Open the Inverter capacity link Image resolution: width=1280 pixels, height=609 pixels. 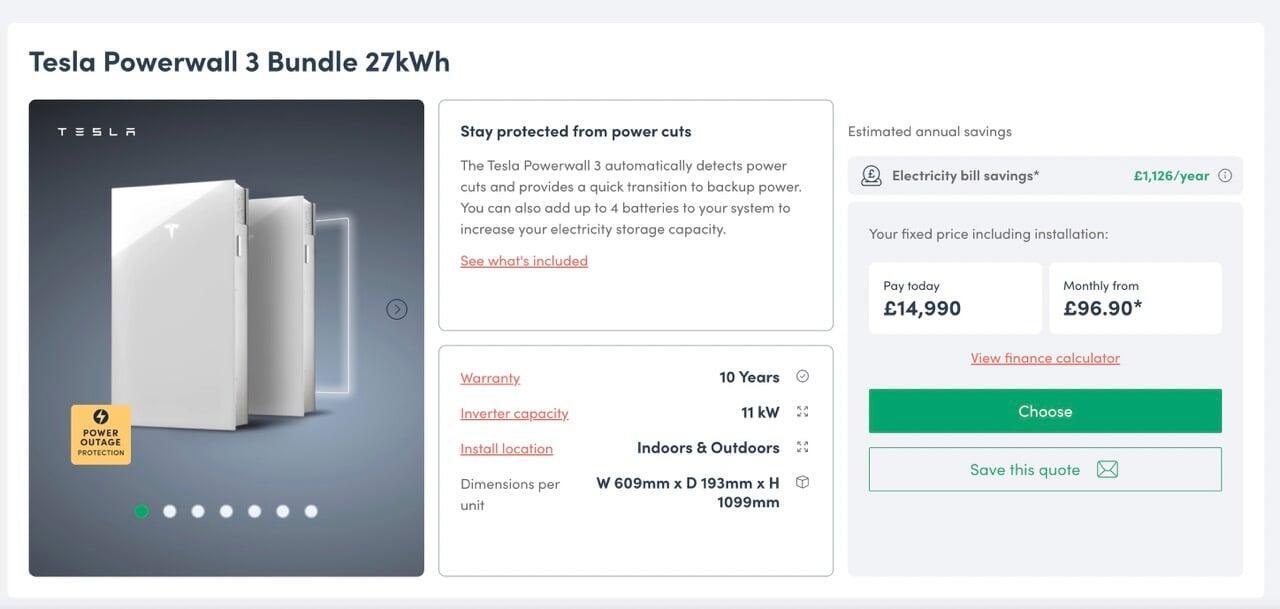[x=514, y=413]
